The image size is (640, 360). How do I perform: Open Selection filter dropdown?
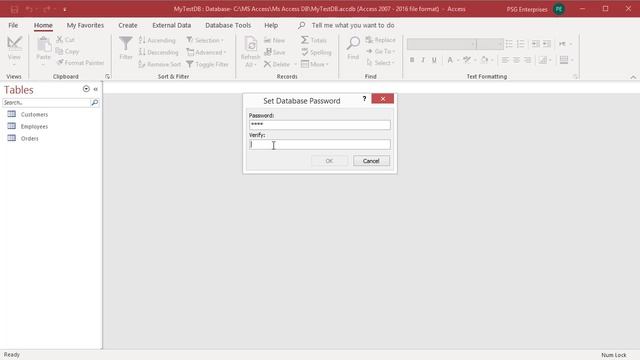pyautogui.click(x=205, y=40)
